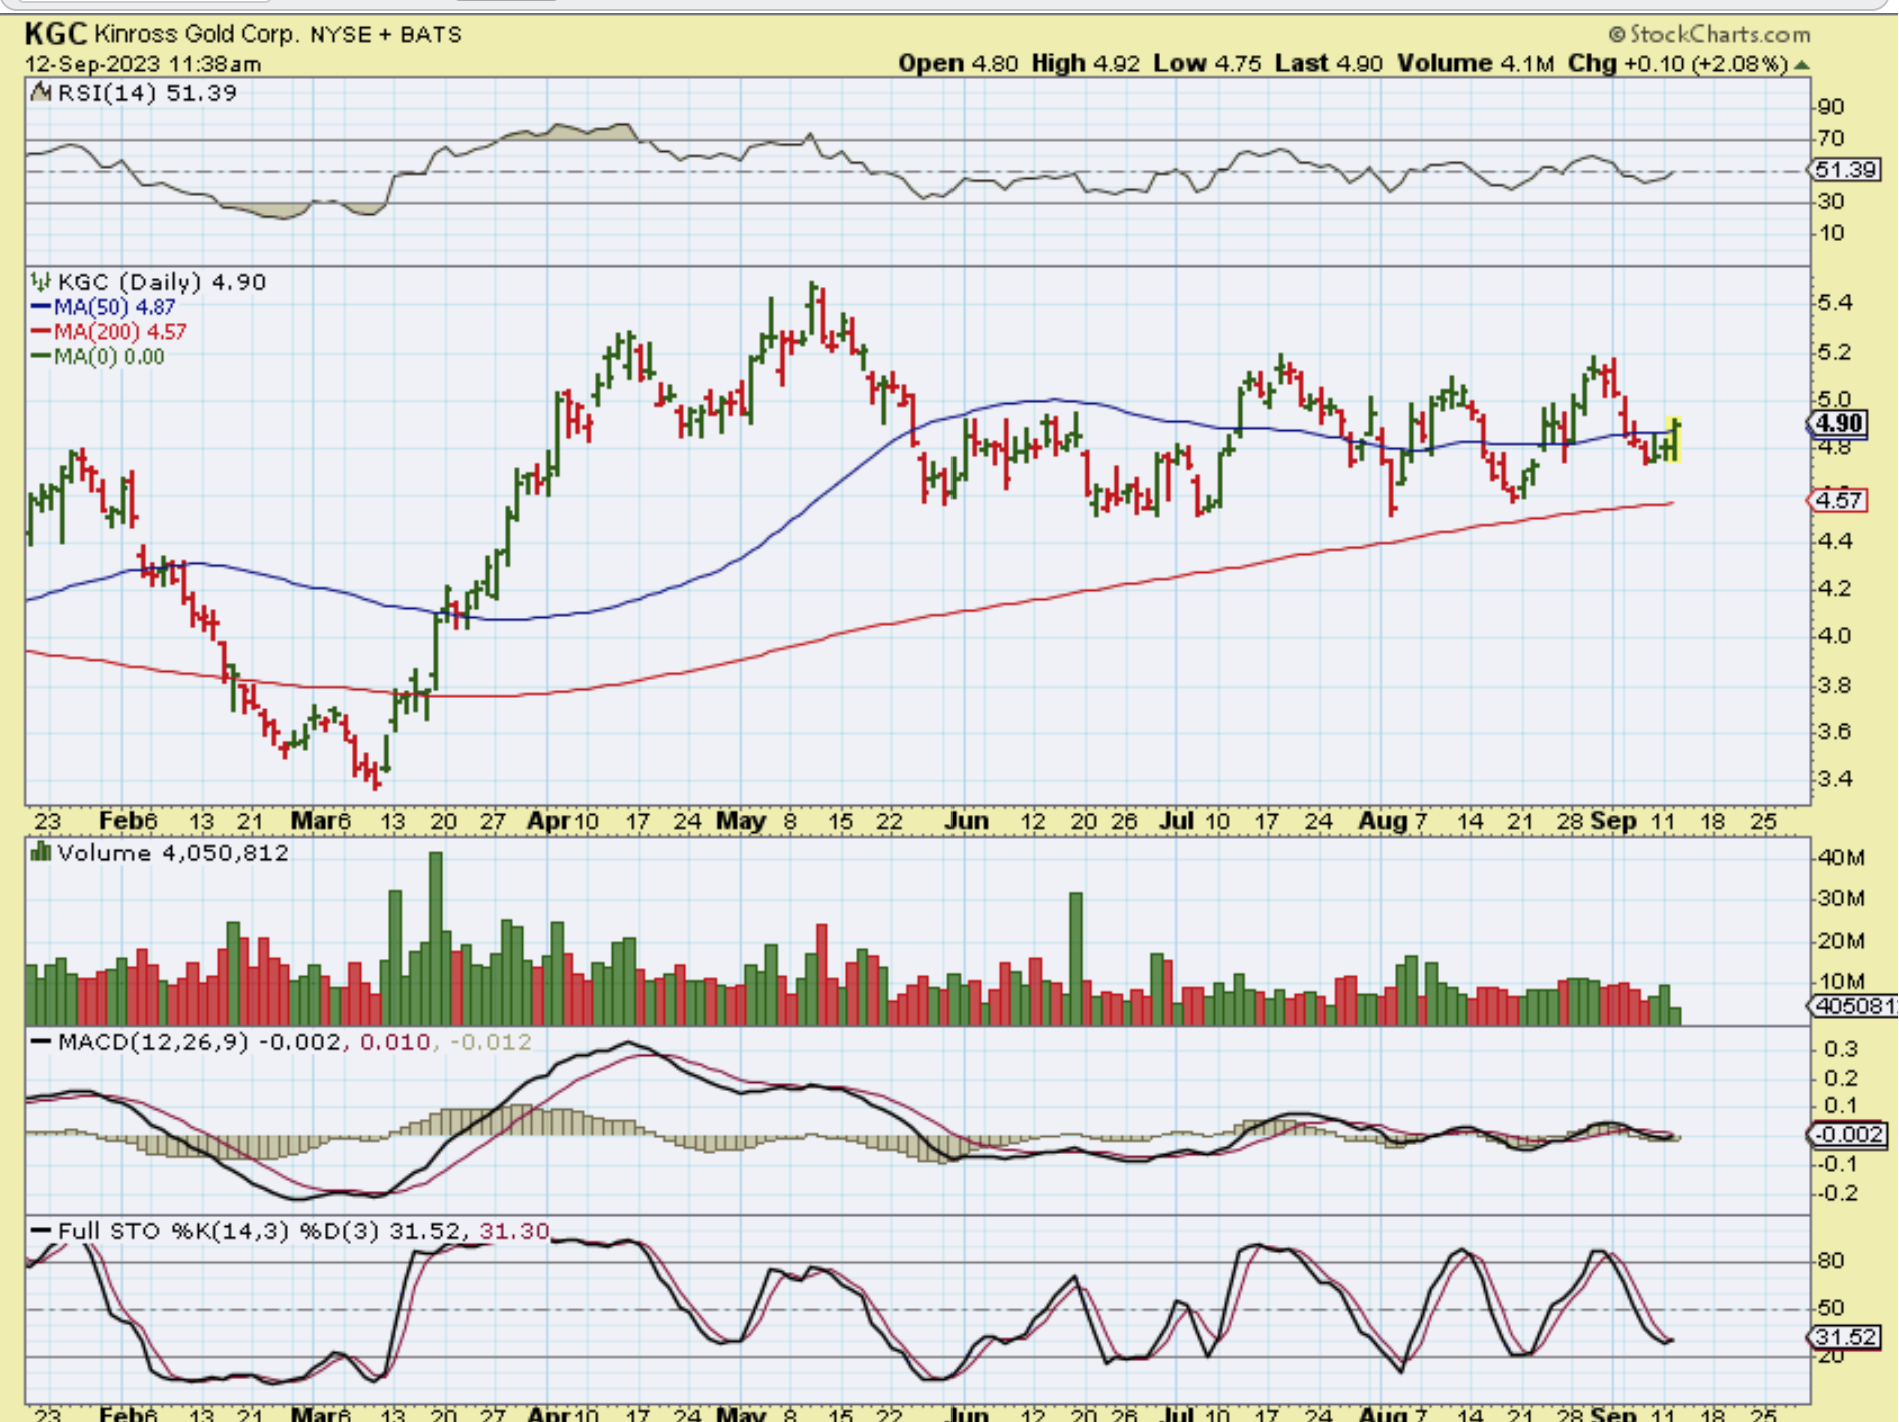
Task: Click the 5.4 price level on the right axis
Action: click(1835, 302)
